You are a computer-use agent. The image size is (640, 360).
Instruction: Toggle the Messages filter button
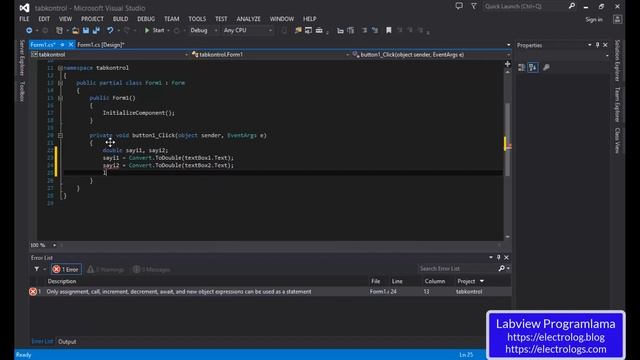[x=152, y=269]
